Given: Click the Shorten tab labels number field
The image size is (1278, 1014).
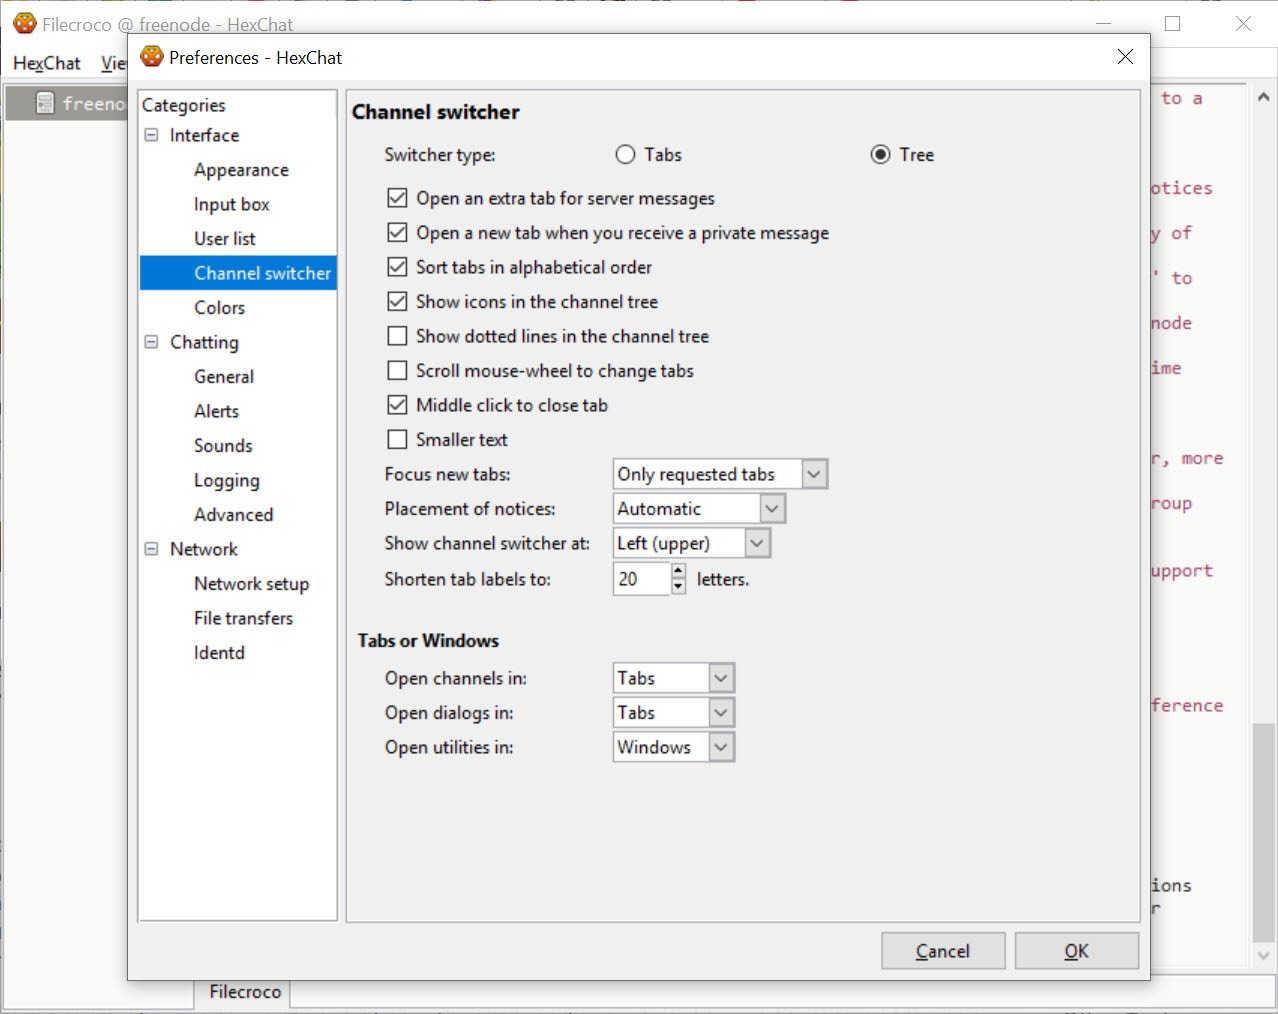Looking at the screenshot, I should tap(640, 579).
